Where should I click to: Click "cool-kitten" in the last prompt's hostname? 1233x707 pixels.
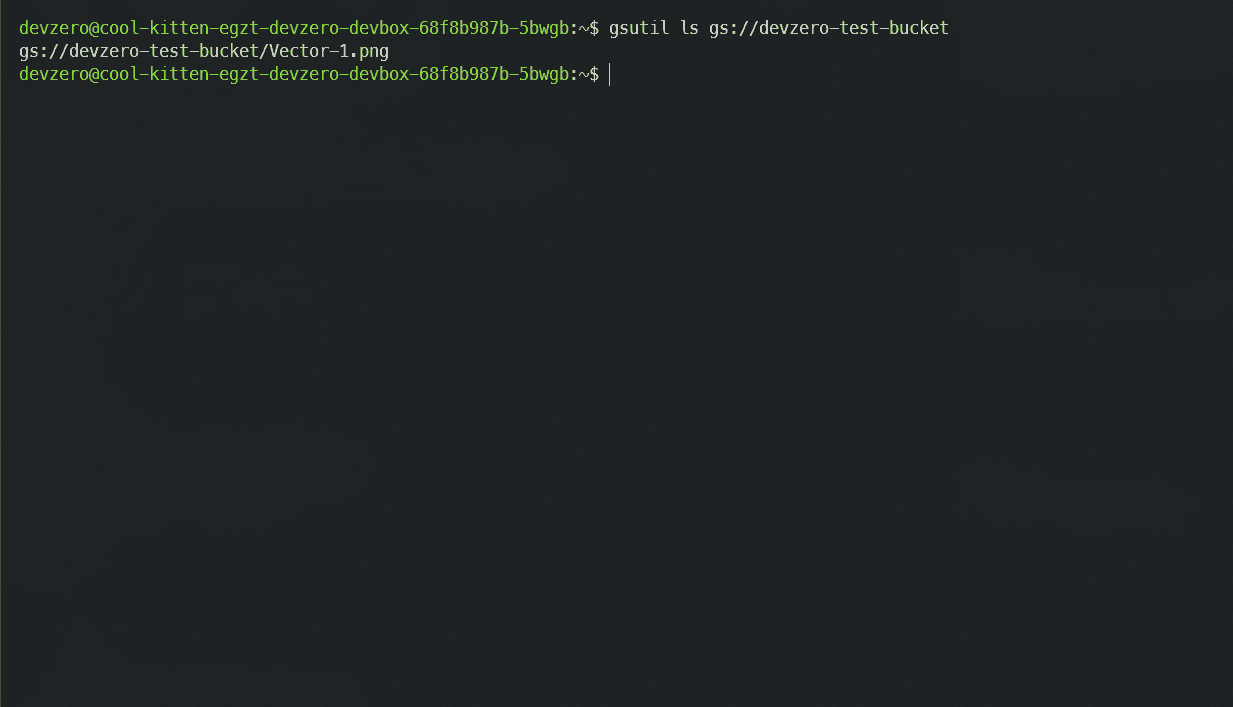pos(154,74)
